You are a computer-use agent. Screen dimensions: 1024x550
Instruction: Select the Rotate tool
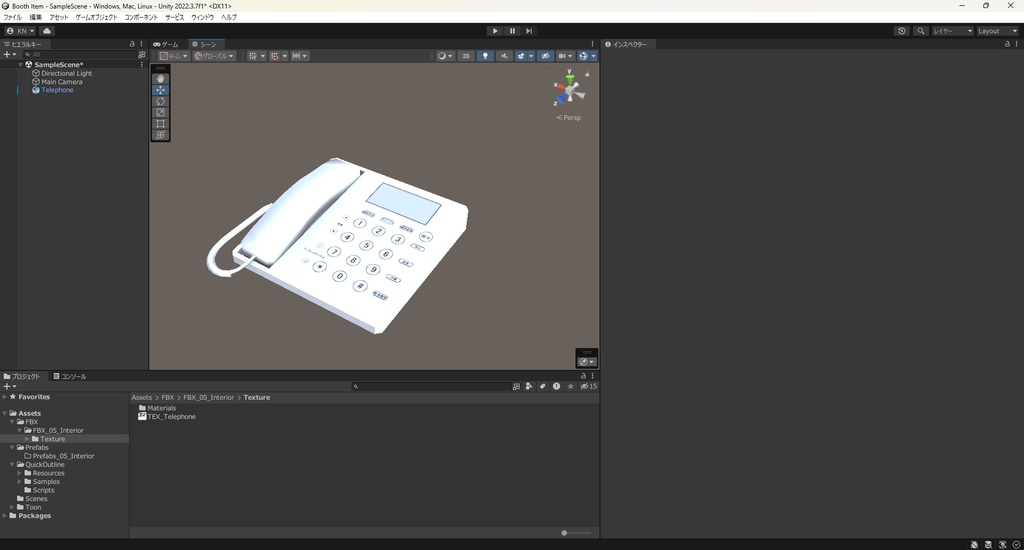pos(161,101)
